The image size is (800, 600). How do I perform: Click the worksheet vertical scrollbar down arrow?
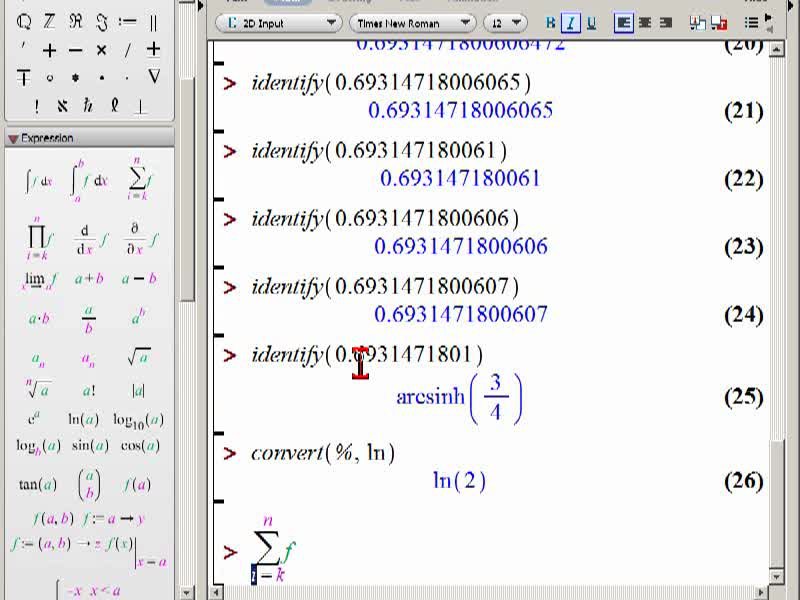(777, 577)
